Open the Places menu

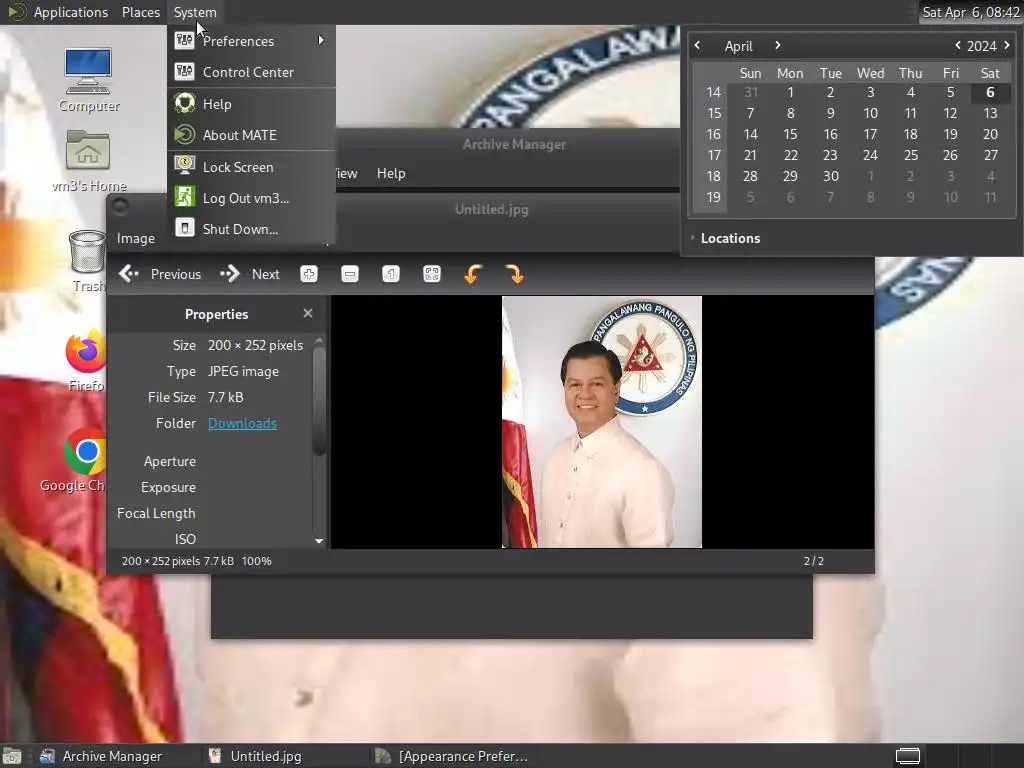tap(140, 12)
